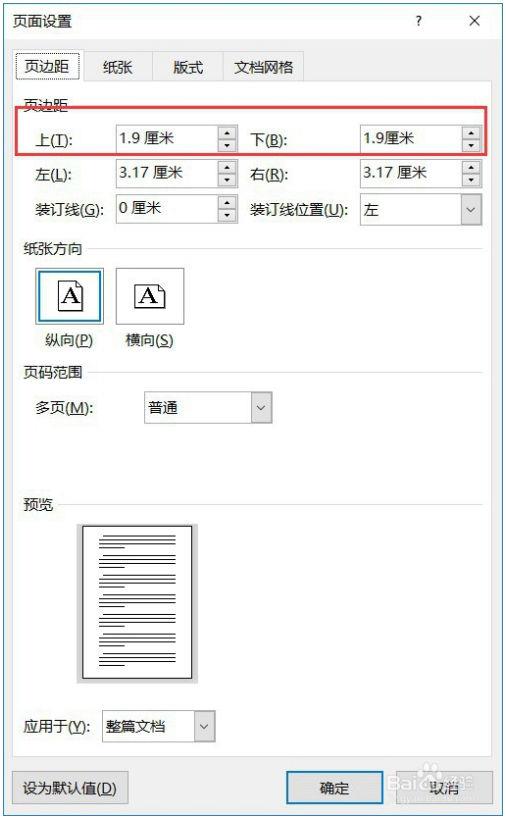Increase the gutter (装订线) value
The image size is (506, 819).
[x=227, y=202]
